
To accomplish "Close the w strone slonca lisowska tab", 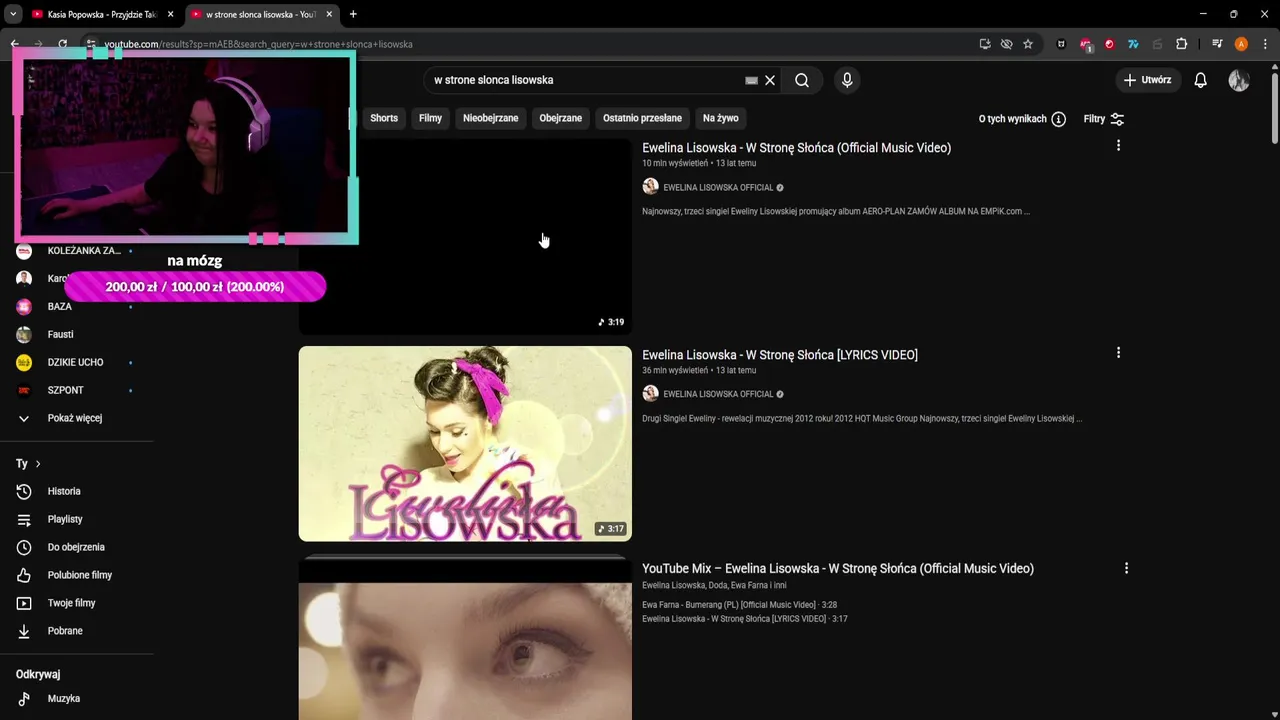I will pos(329,14).
